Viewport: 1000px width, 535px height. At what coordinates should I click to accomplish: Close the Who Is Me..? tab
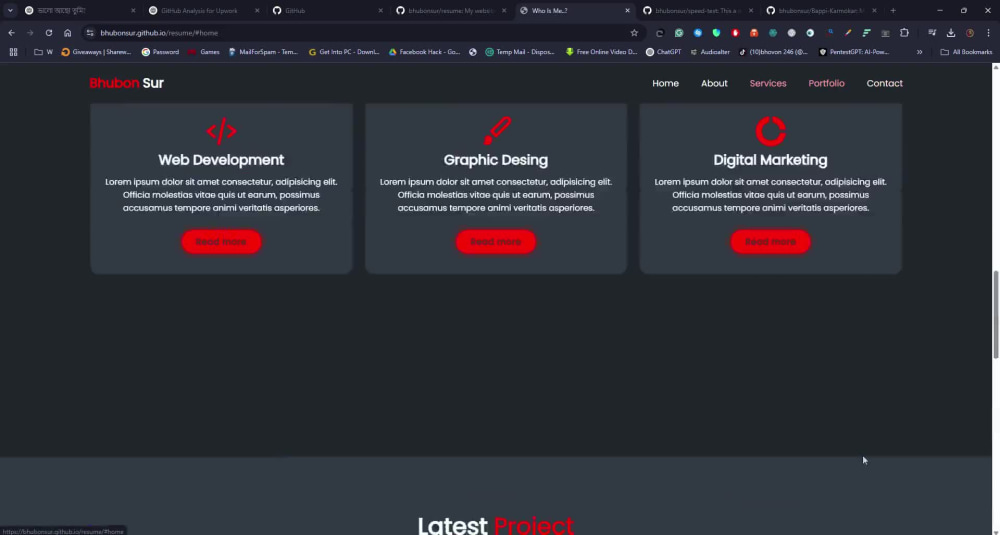click(x=627, y=10)
